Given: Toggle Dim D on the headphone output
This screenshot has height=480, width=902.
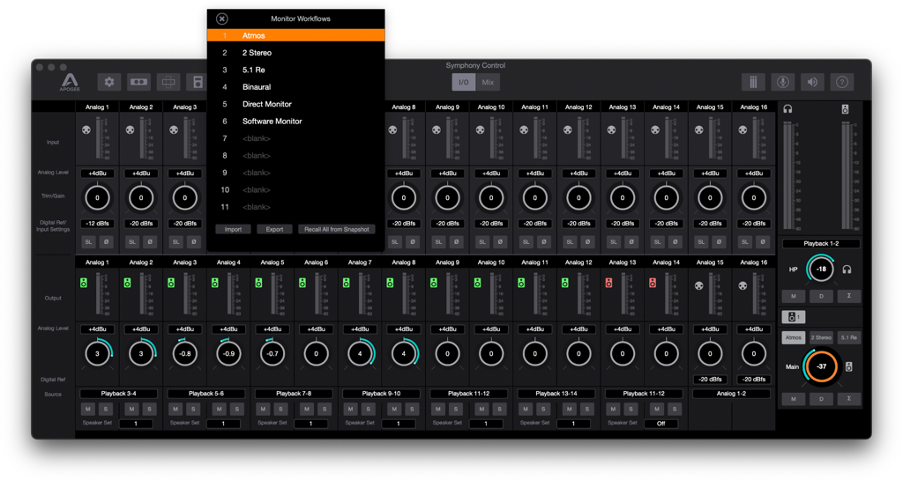Looking at the screenshot, I should point(821,296).
